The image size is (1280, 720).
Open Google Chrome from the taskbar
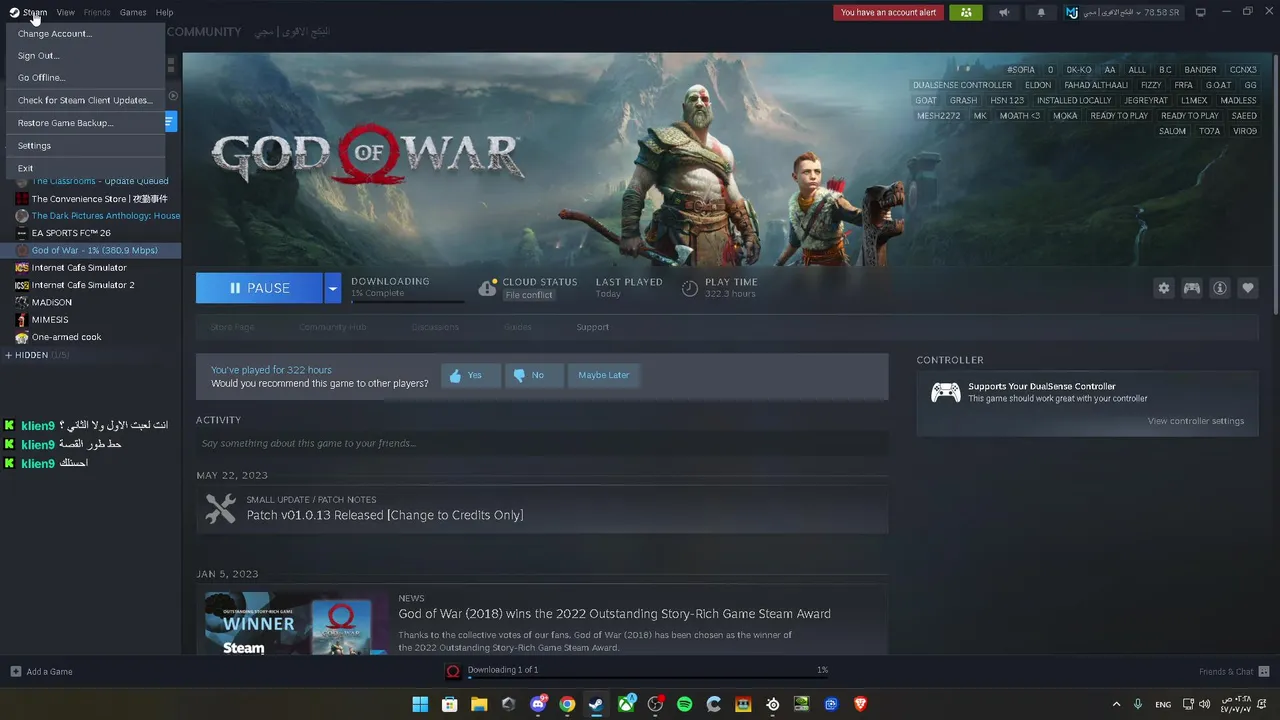567,704
